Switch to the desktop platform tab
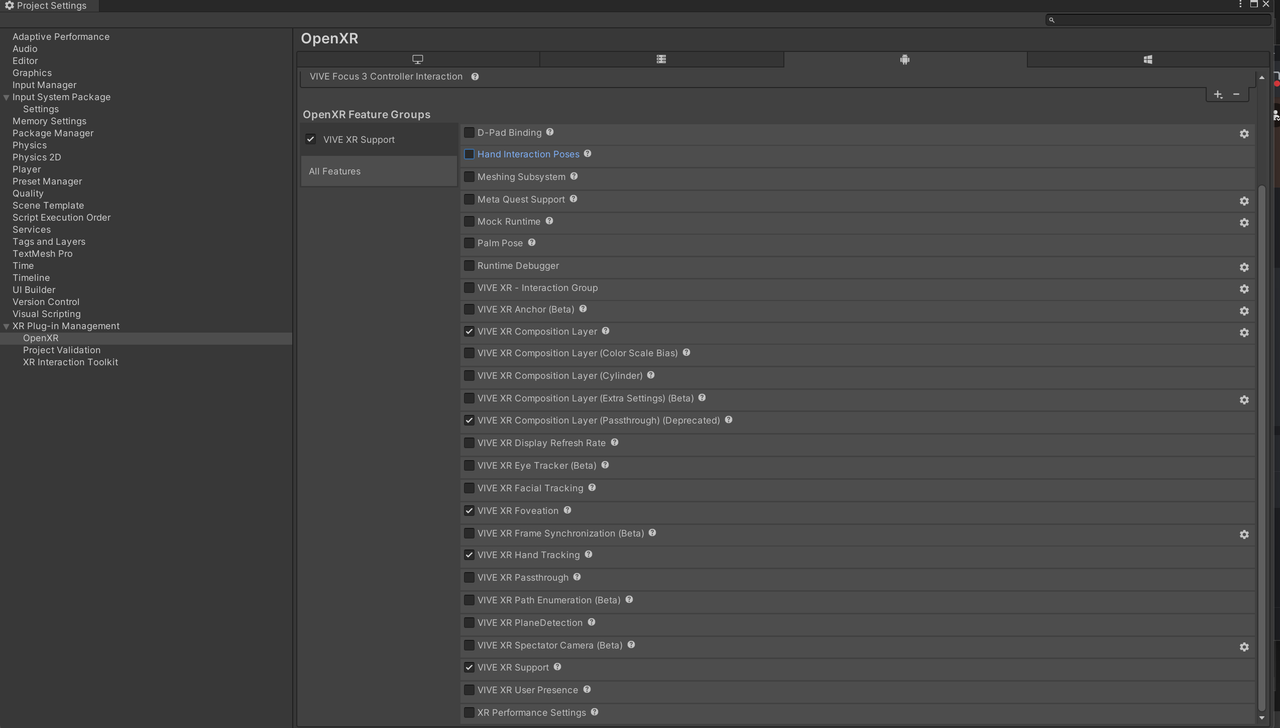Screen dimensions: 1280x728 point(417,59)
